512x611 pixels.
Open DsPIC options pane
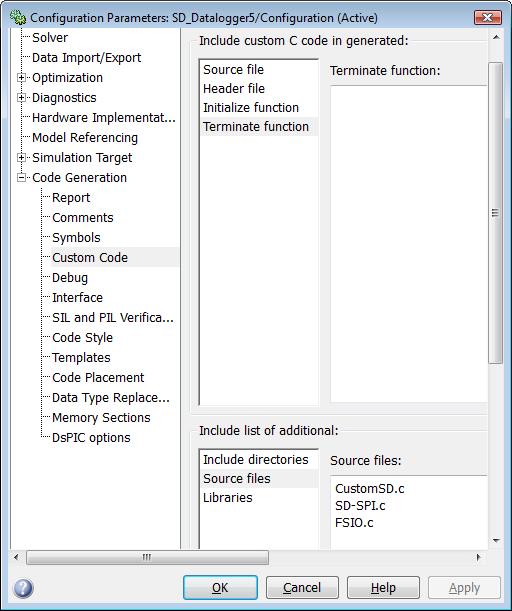click(91, 438)
